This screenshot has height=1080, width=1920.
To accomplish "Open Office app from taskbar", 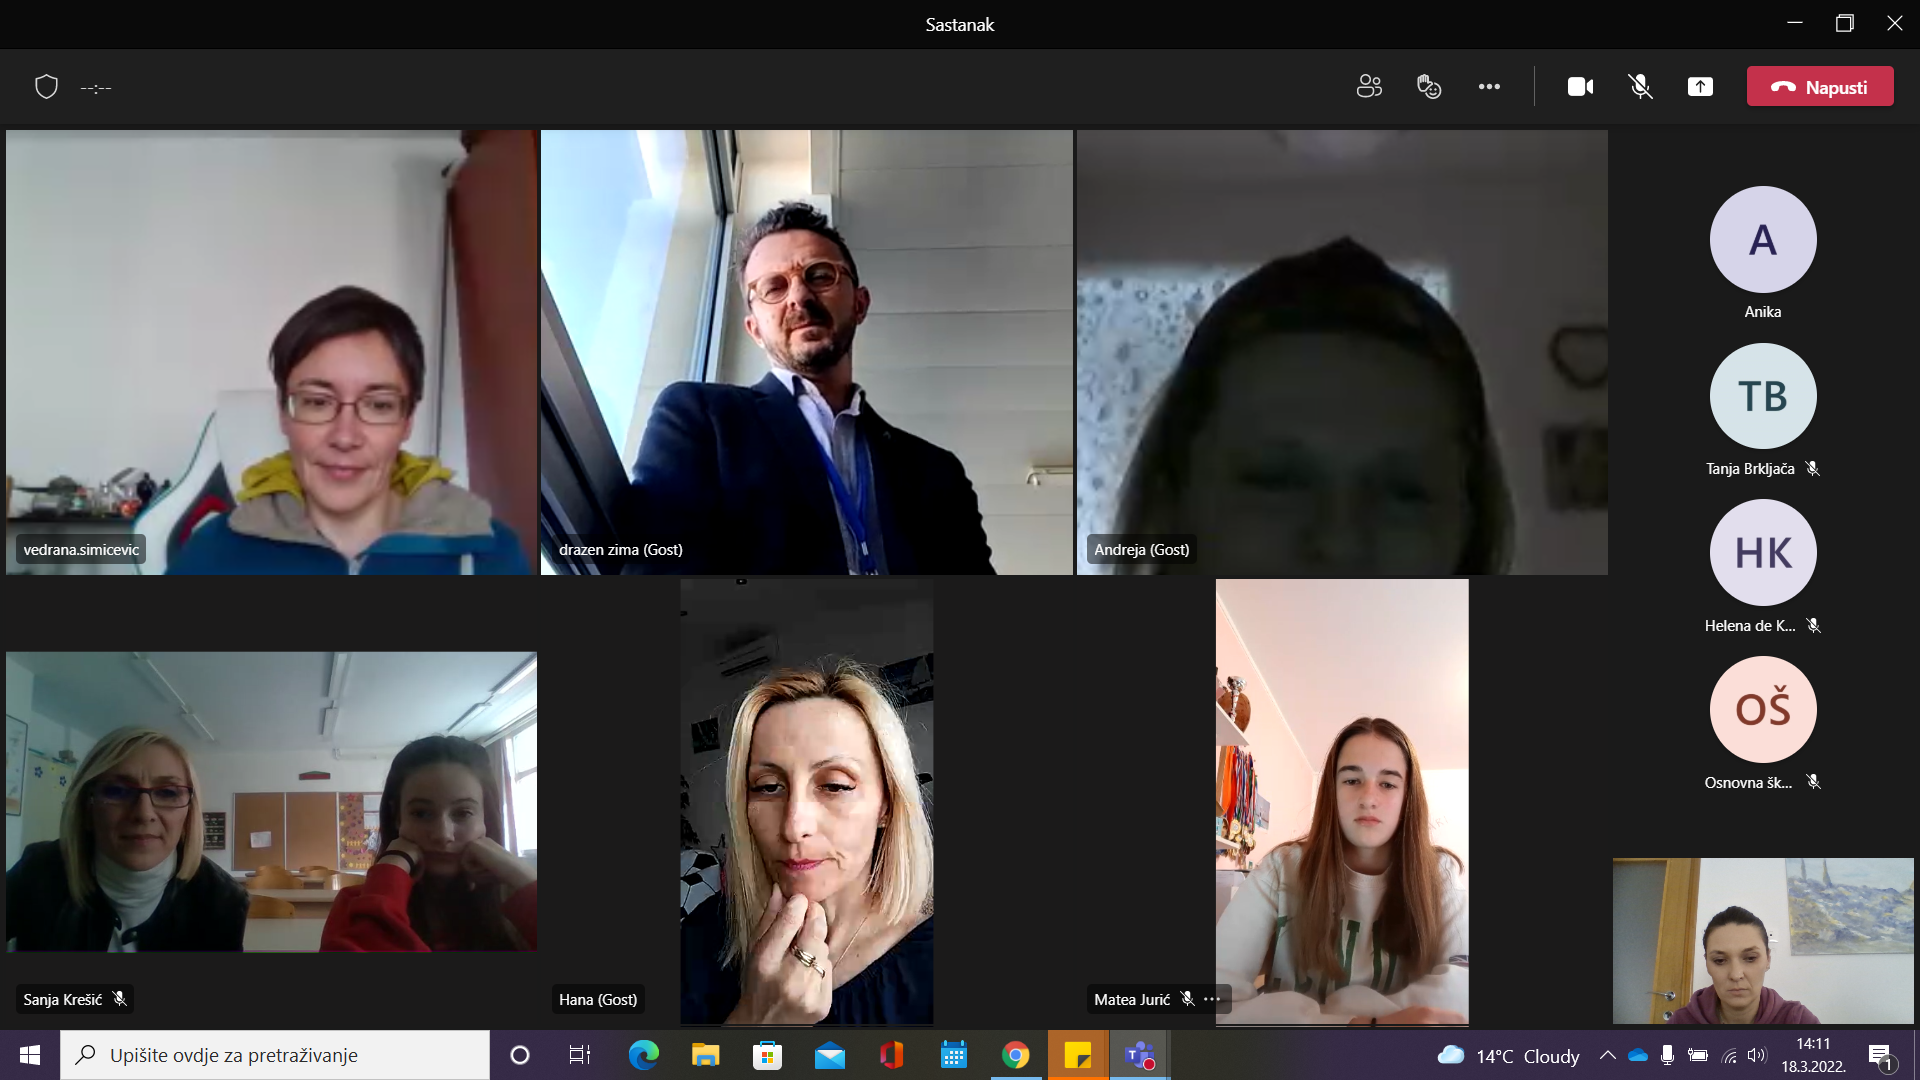I will [x=891, y=1055].
